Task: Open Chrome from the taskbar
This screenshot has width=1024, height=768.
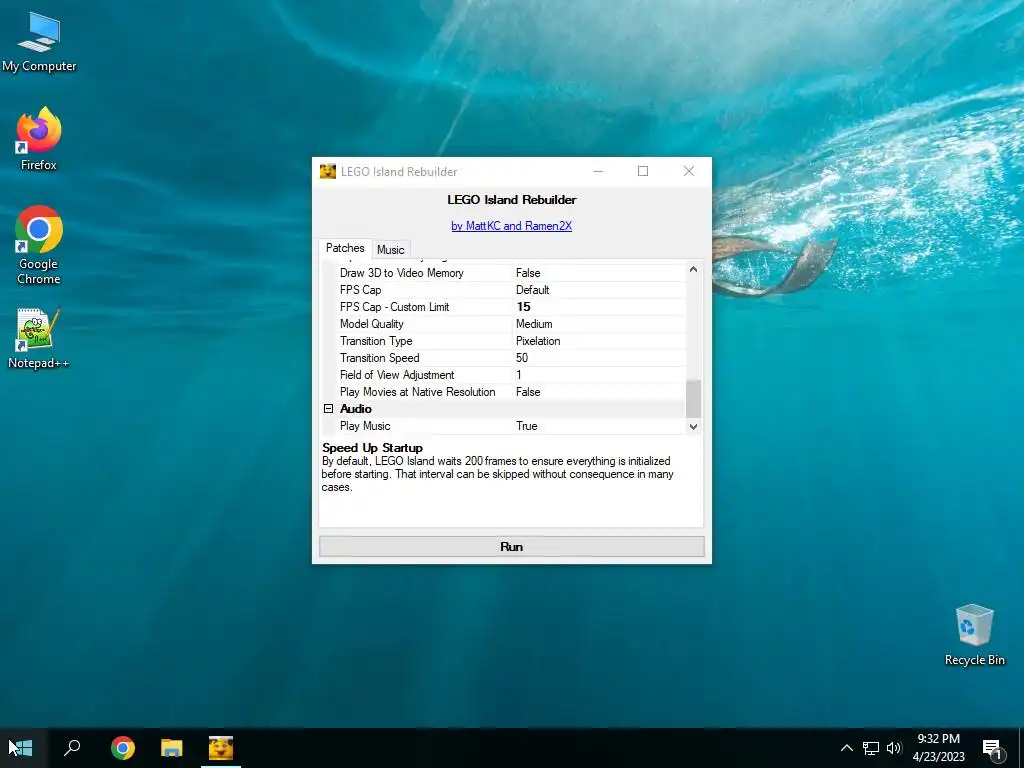Action: click(x=122, y=748)
